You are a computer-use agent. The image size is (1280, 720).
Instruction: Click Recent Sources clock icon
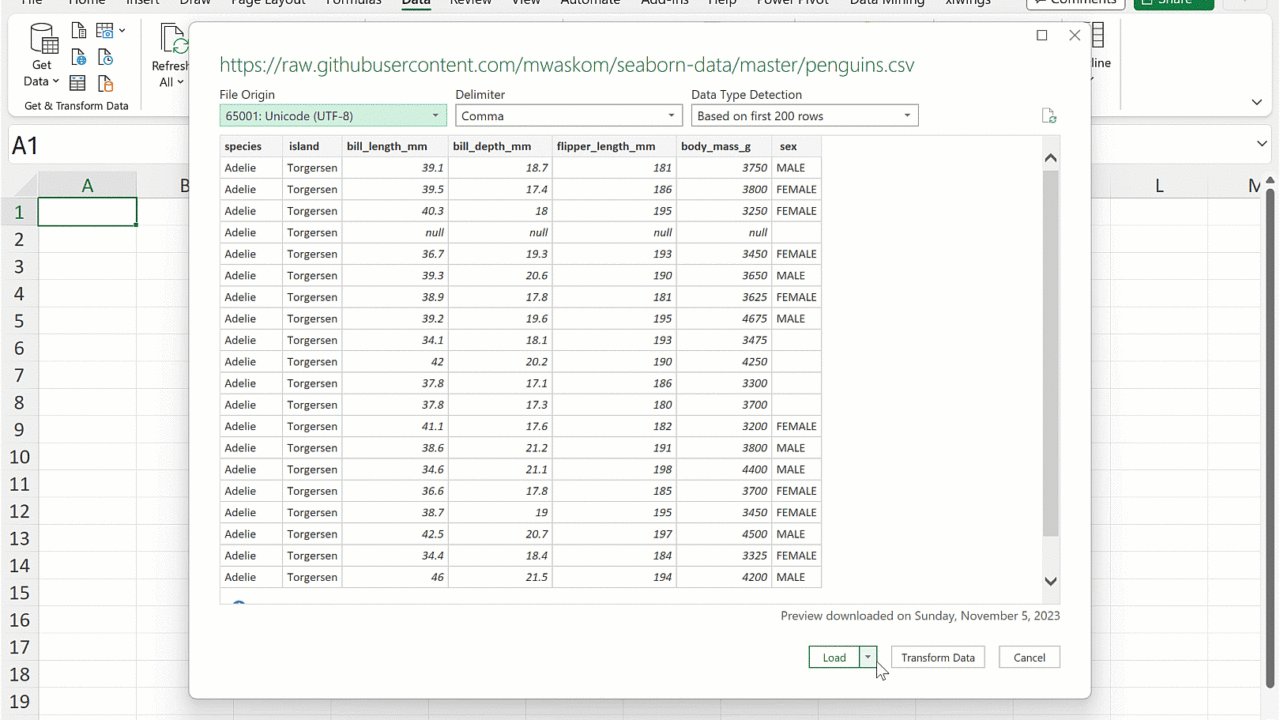pos(105,58)
